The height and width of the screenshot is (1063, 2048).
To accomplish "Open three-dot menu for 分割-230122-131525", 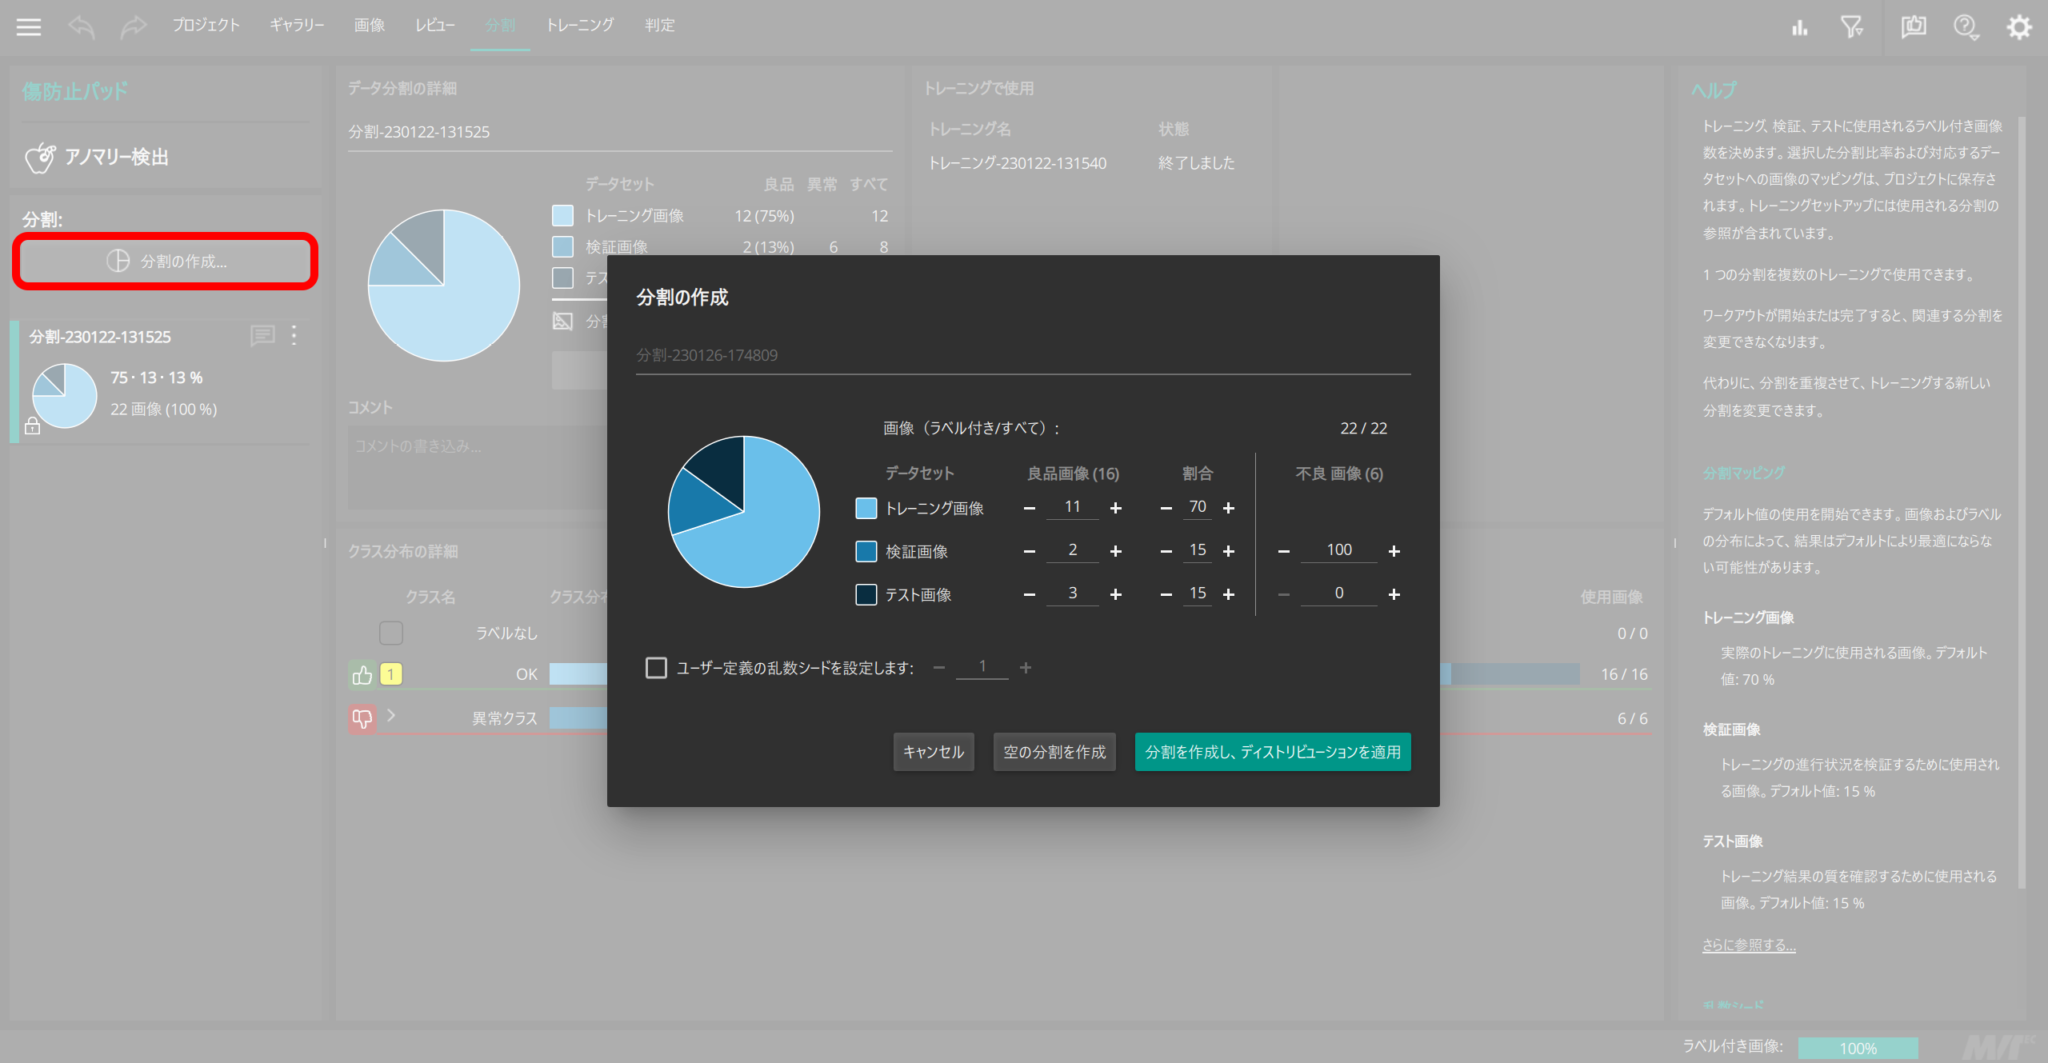I will 294,336.
